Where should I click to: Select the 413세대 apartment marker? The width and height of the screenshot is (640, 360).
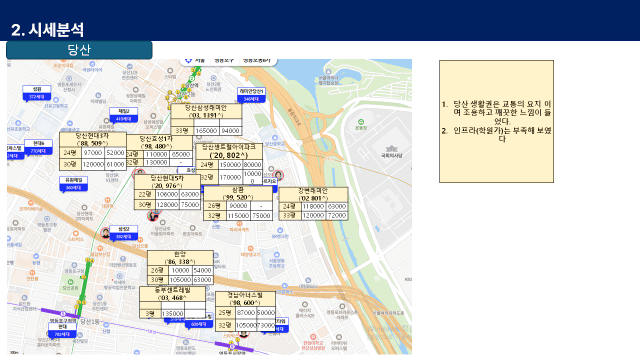pos(123,116)
